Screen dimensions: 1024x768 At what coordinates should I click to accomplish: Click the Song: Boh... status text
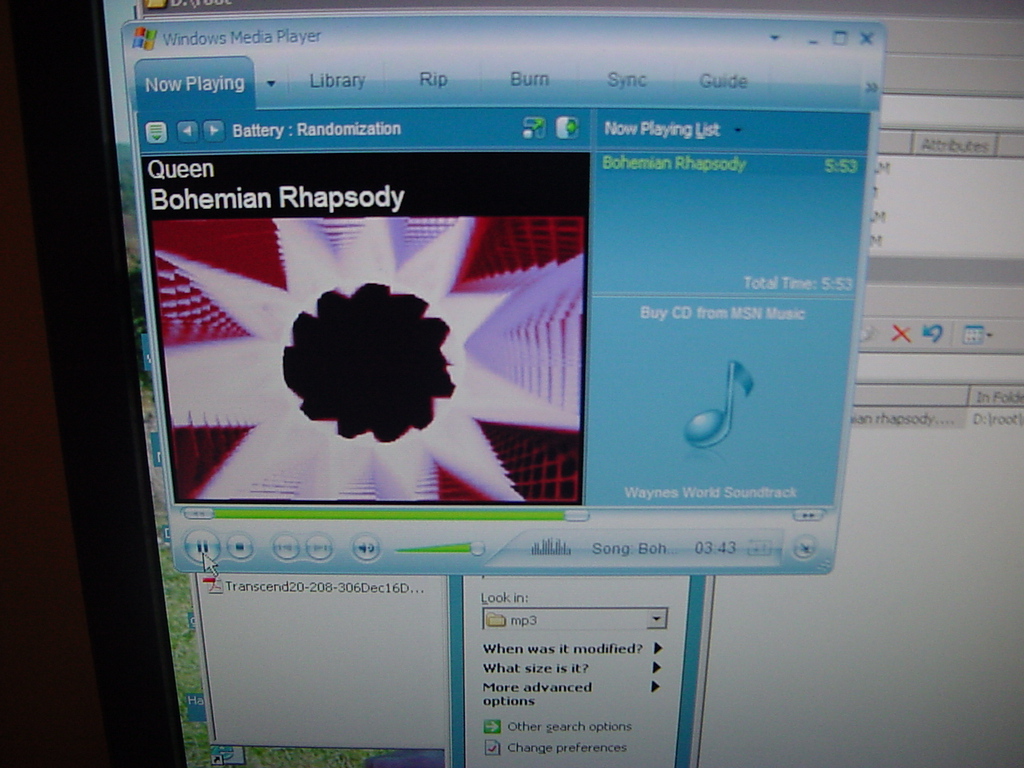pos(630,548)
